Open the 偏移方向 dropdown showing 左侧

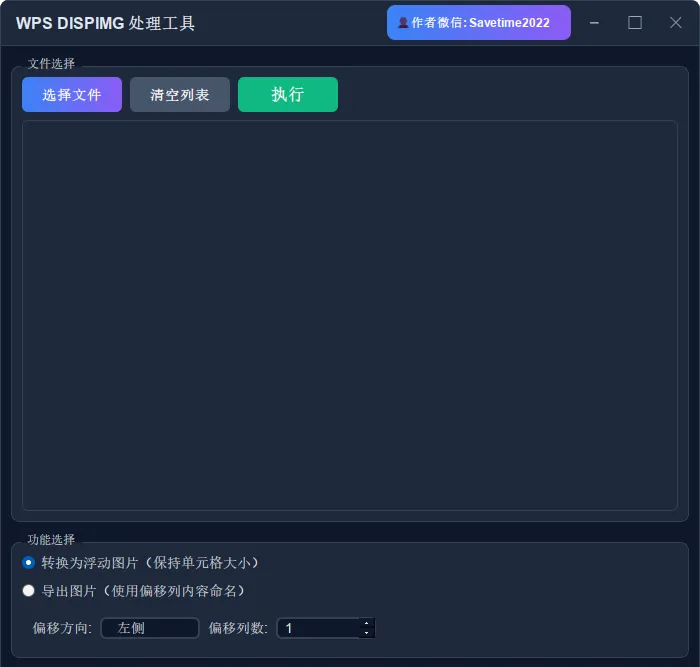150,628
